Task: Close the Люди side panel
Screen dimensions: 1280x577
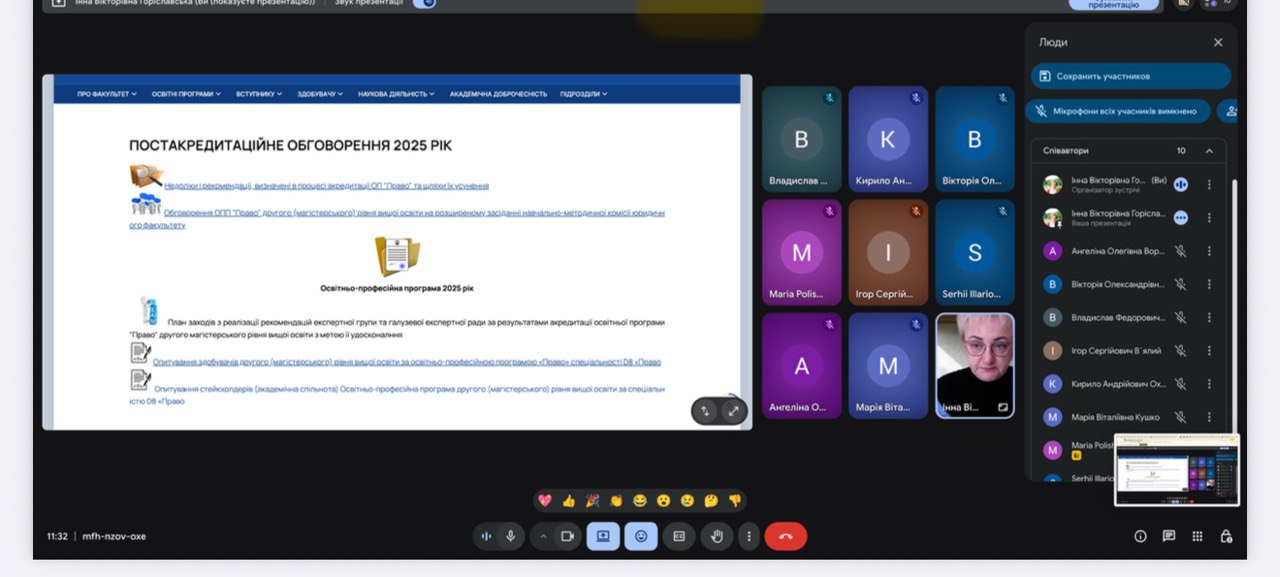Action: tap(1218, 42)
